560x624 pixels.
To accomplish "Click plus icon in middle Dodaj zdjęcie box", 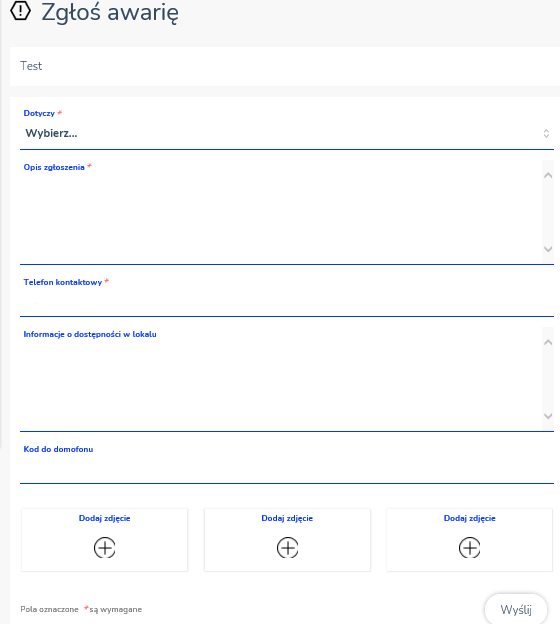I will tap(287, 548).
